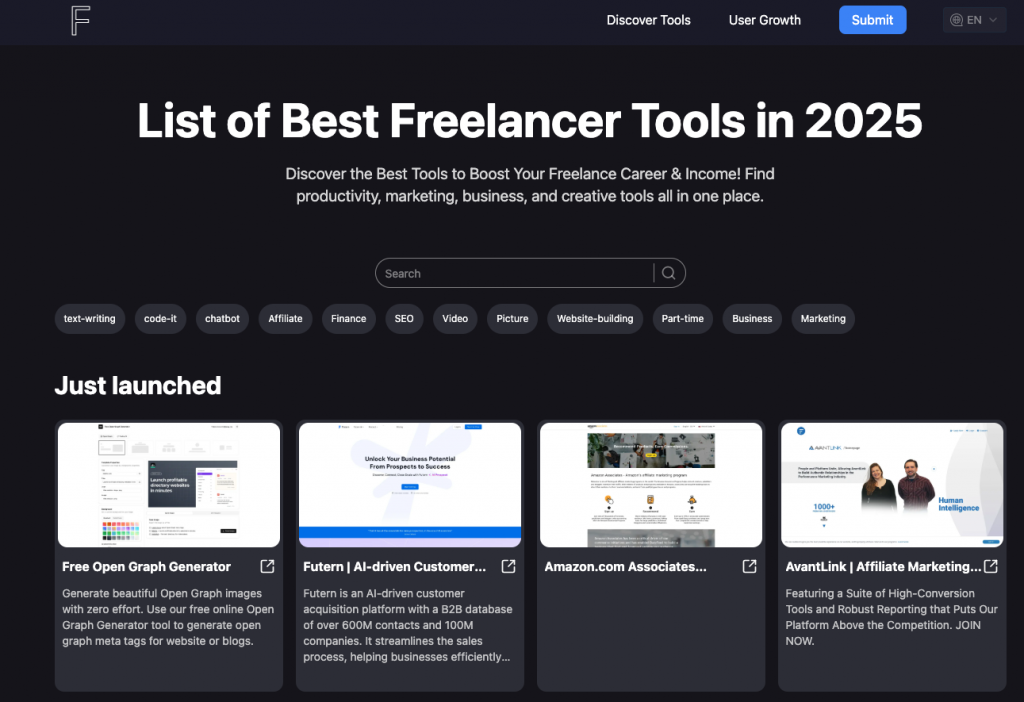Expand the EN language dropdown
Screen dimensions: 1024x702
[974, 20]
